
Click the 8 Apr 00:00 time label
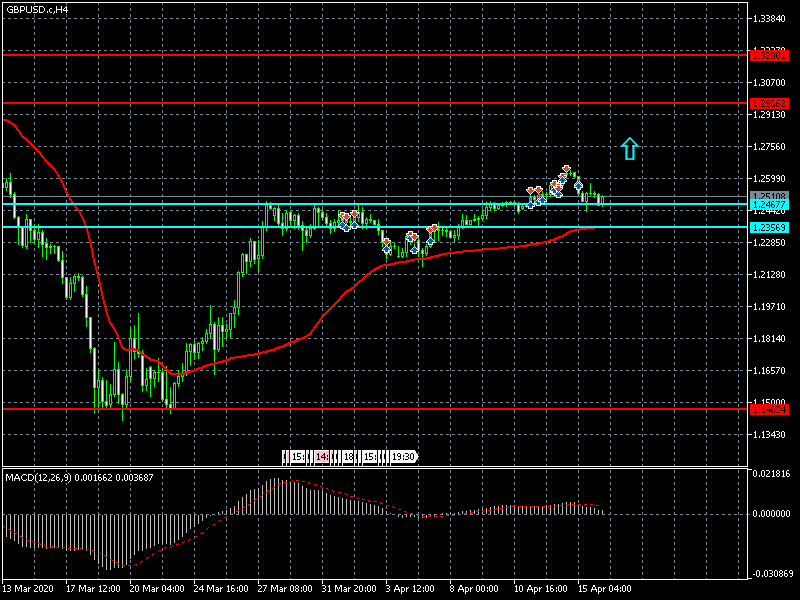point(473,589)
